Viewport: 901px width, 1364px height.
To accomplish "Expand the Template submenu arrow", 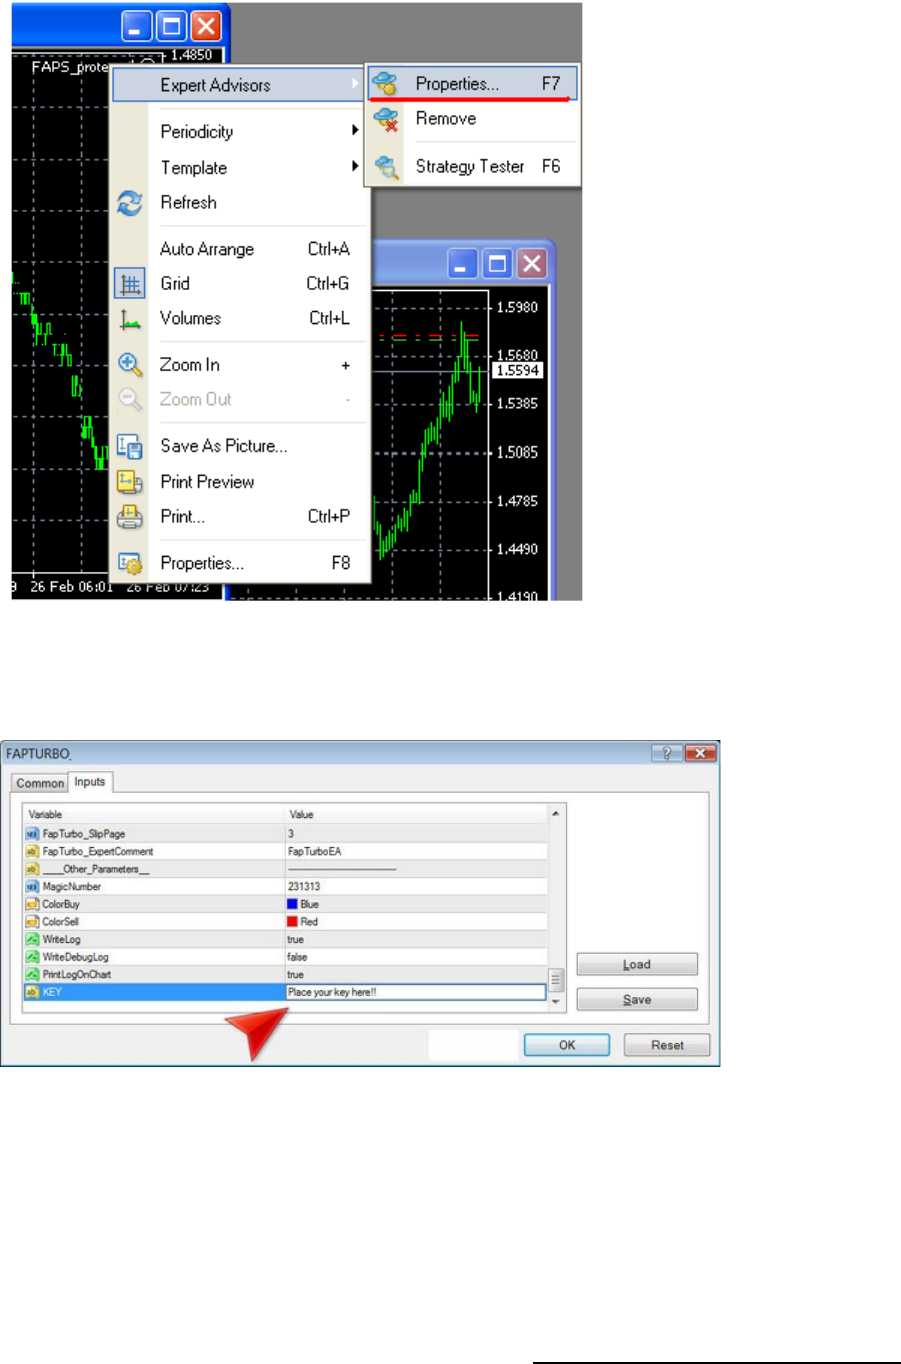I will (x=355, y=167).
